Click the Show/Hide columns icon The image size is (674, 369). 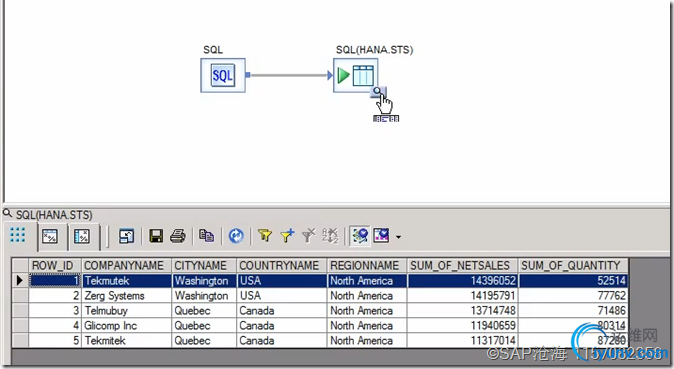(381, 236)
